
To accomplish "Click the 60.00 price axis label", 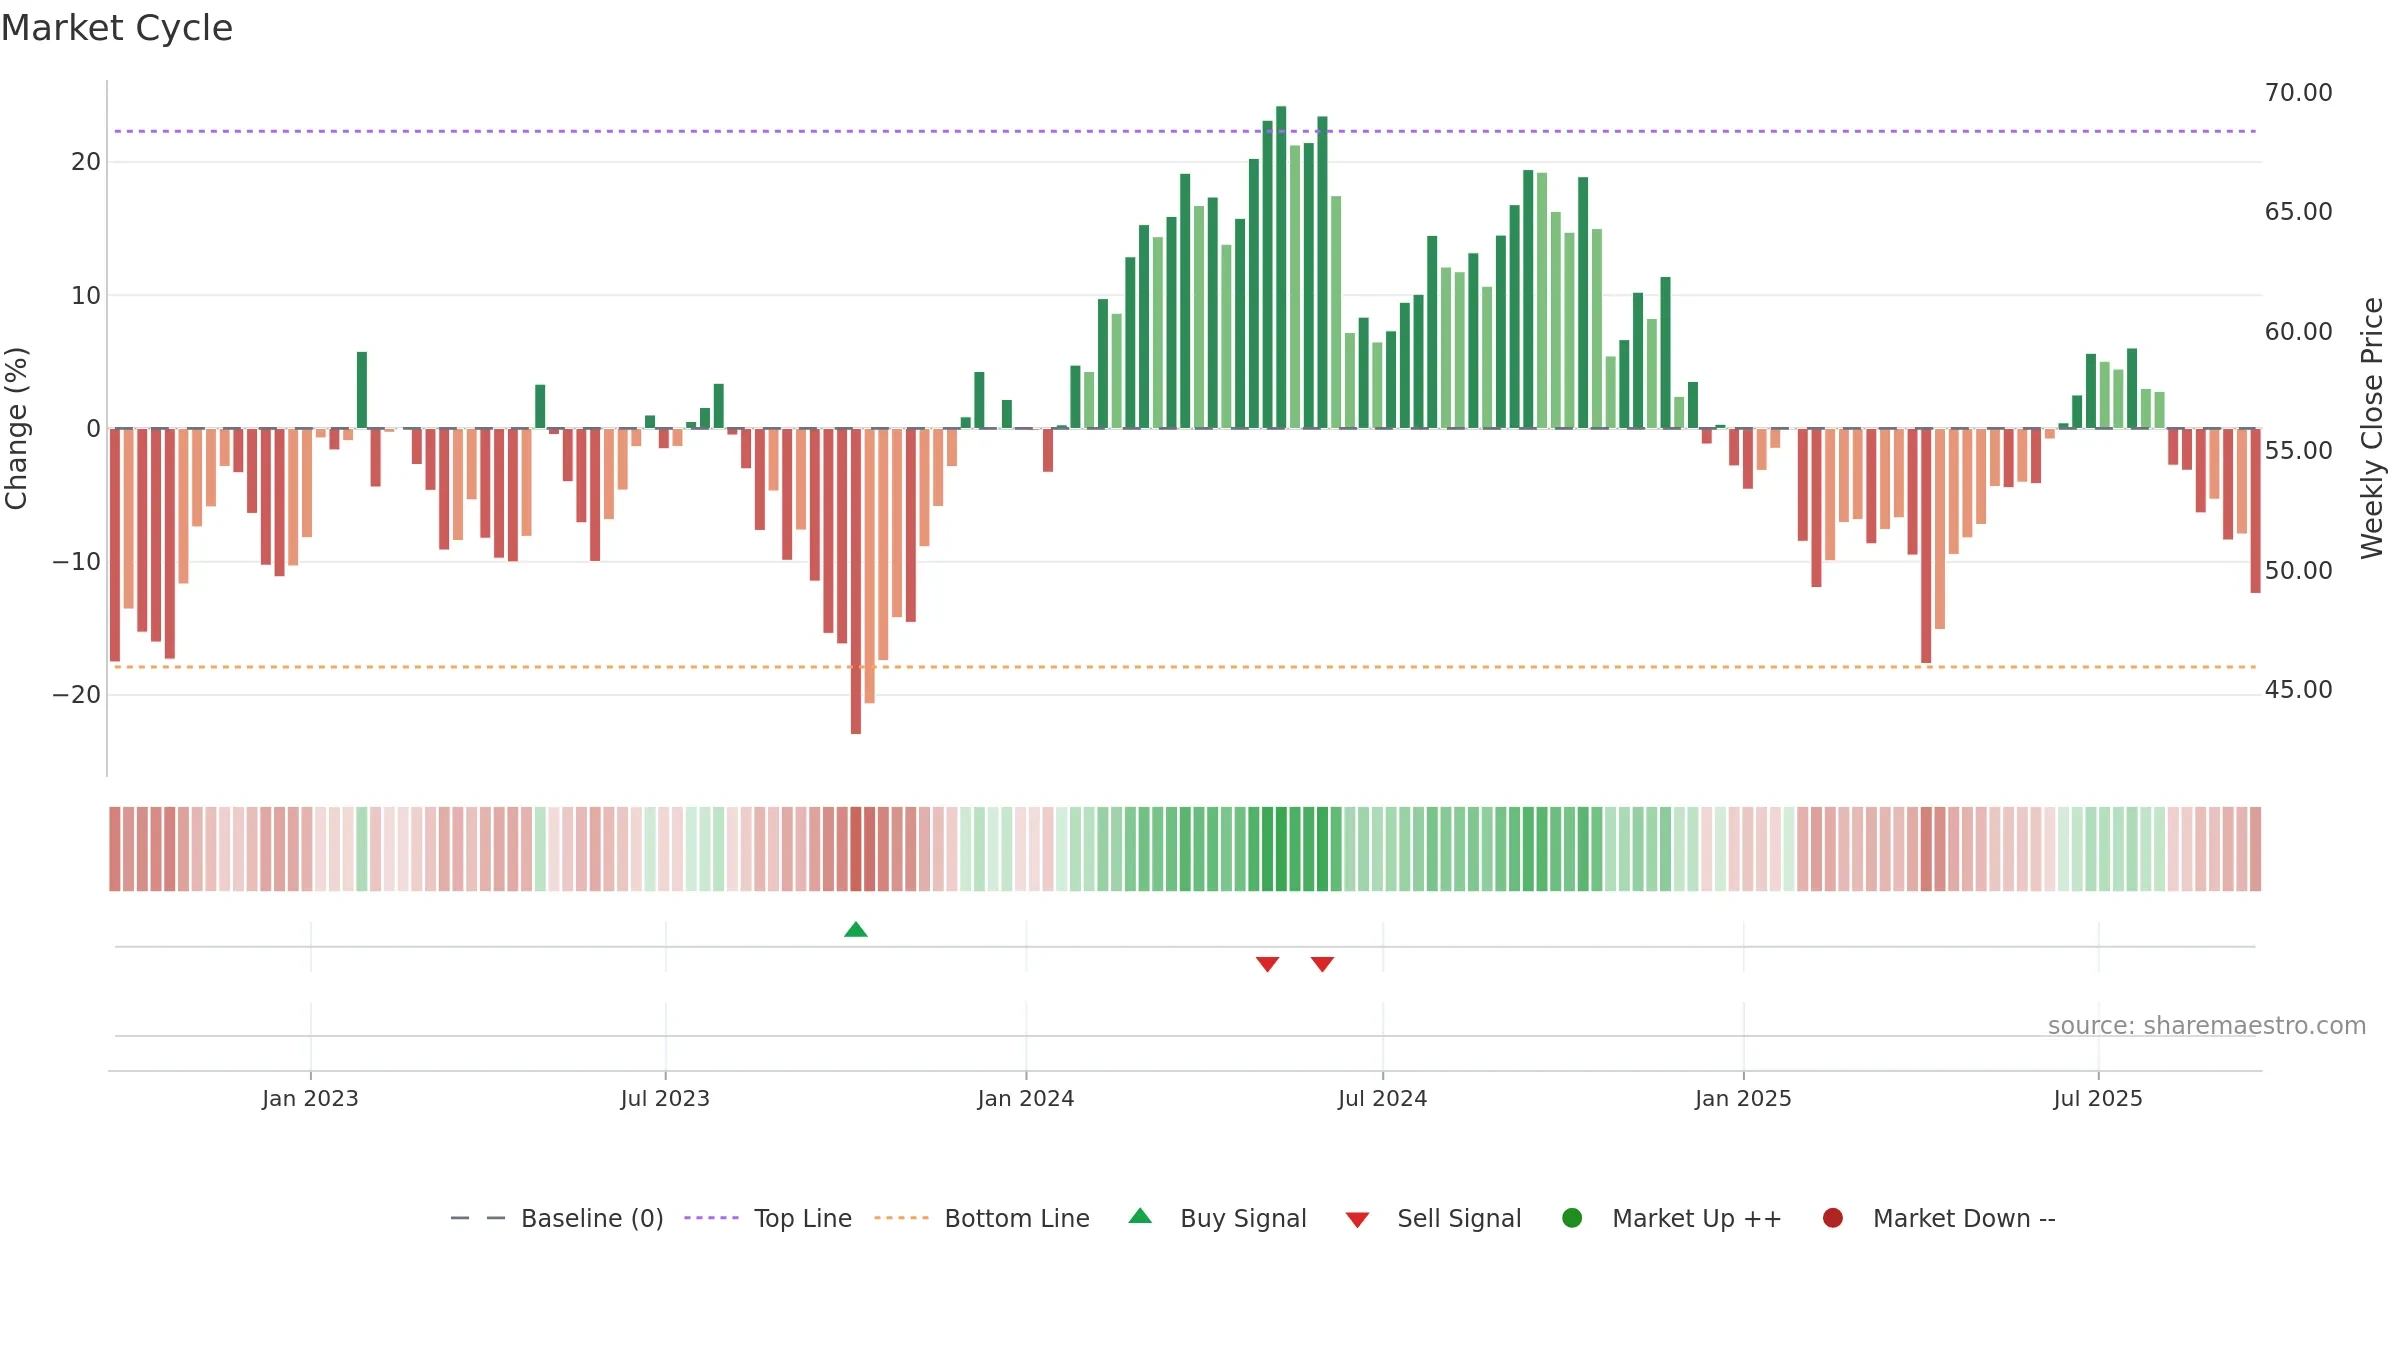I will 2298,331.
